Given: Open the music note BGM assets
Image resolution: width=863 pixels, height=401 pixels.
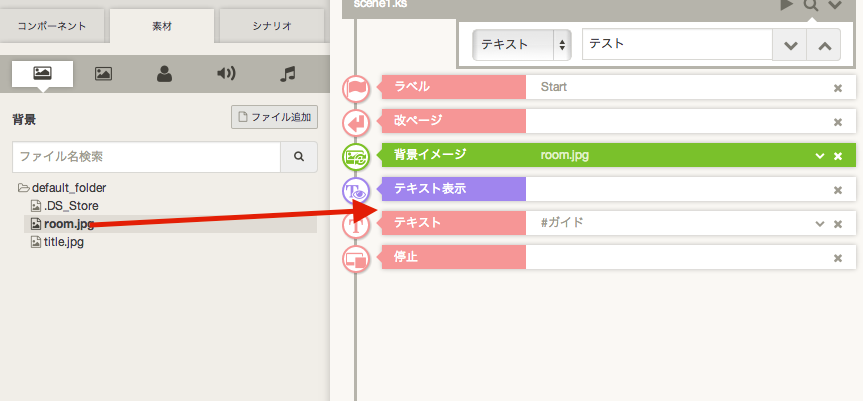Looking at the screenshot, I should click(x=288, y=73).
